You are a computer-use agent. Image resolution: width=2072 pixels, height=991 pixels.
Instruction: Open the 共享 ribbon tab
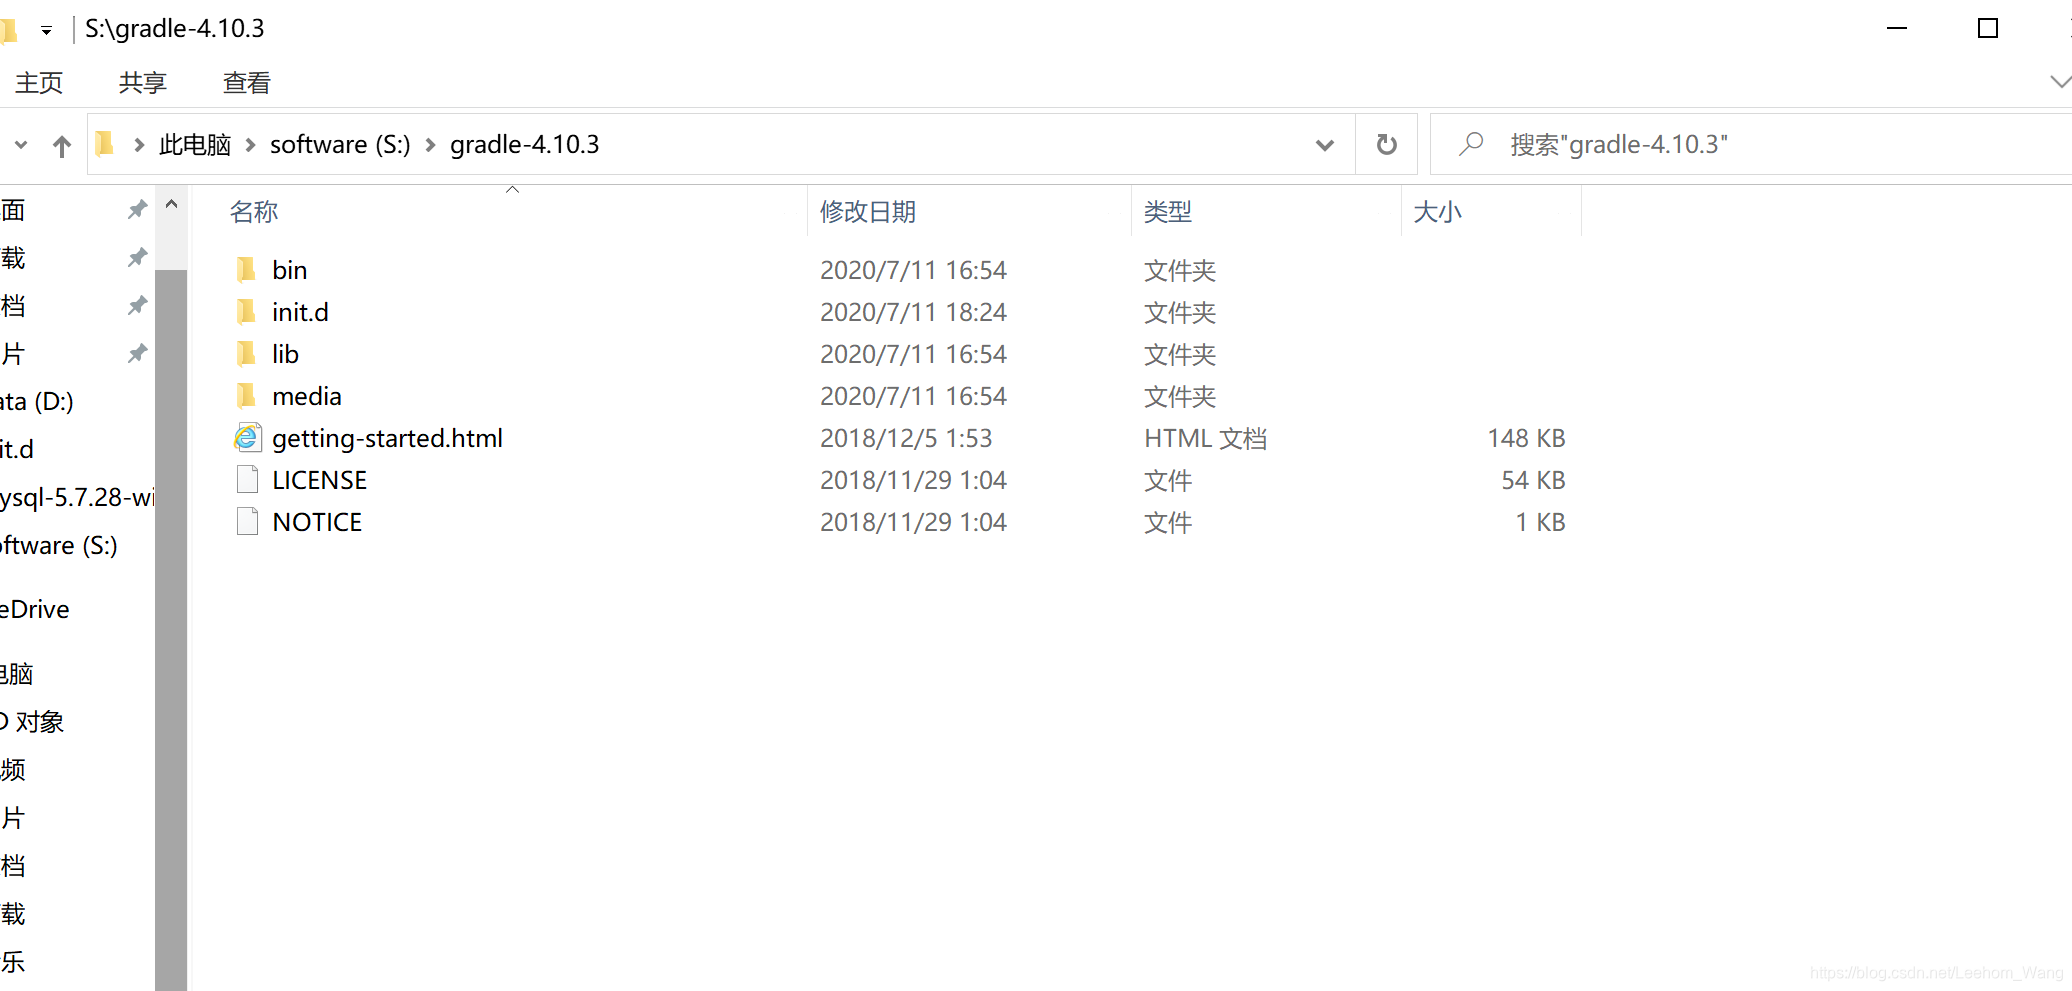[x=143, y=83]
